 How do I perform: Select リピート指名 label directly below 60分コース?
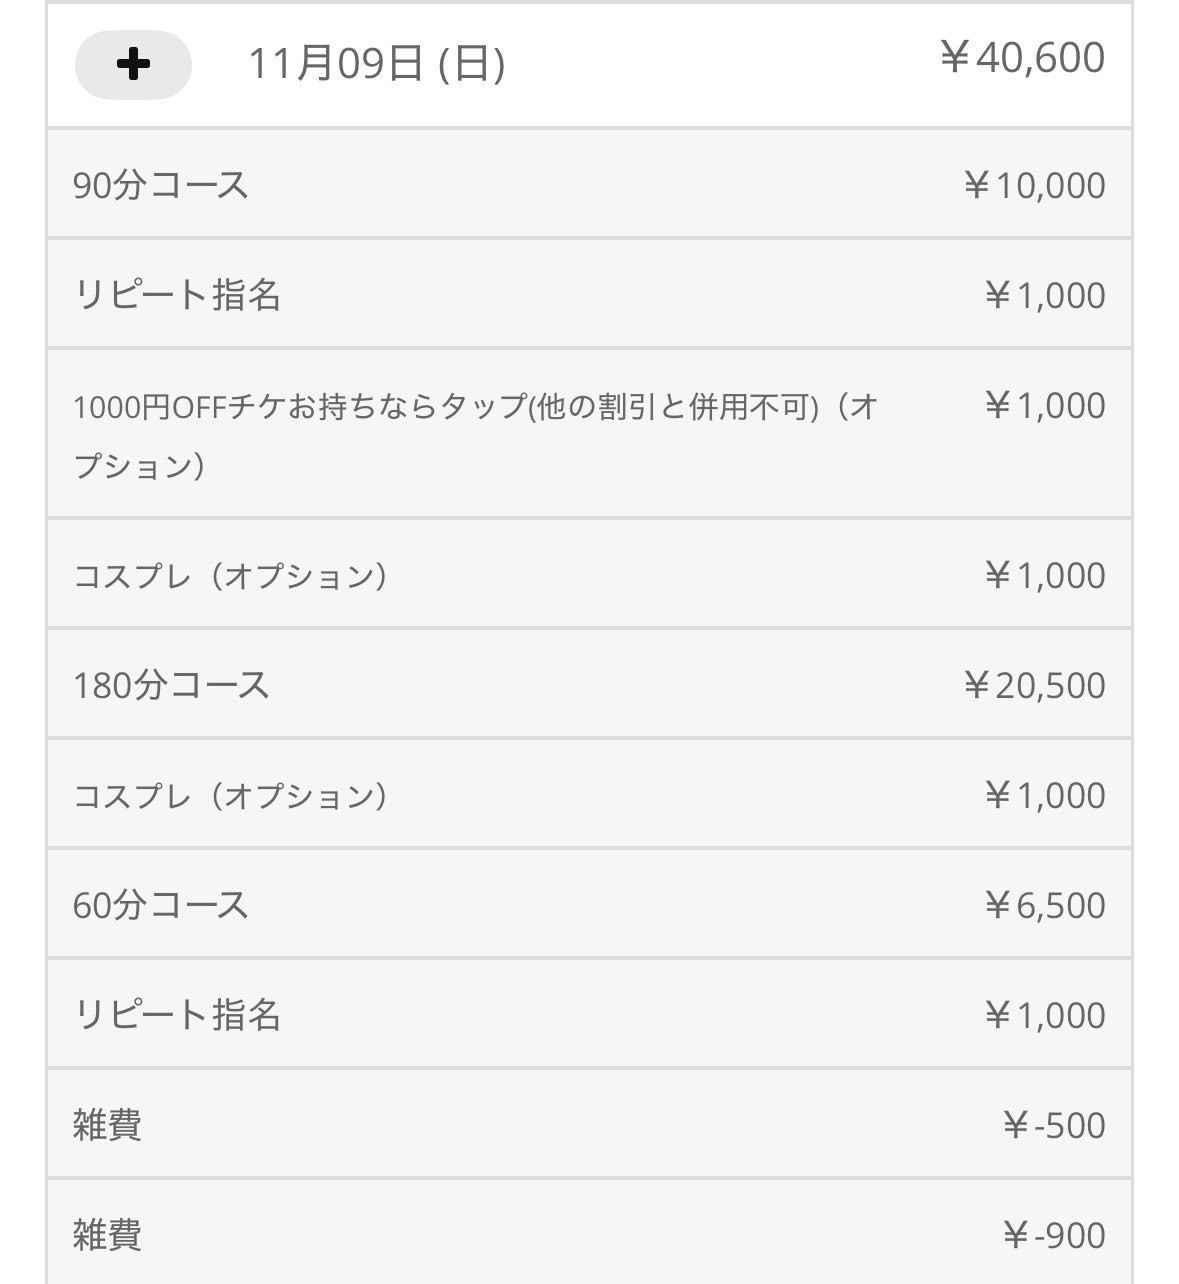pyautogui.click(x=177, y=1015)
